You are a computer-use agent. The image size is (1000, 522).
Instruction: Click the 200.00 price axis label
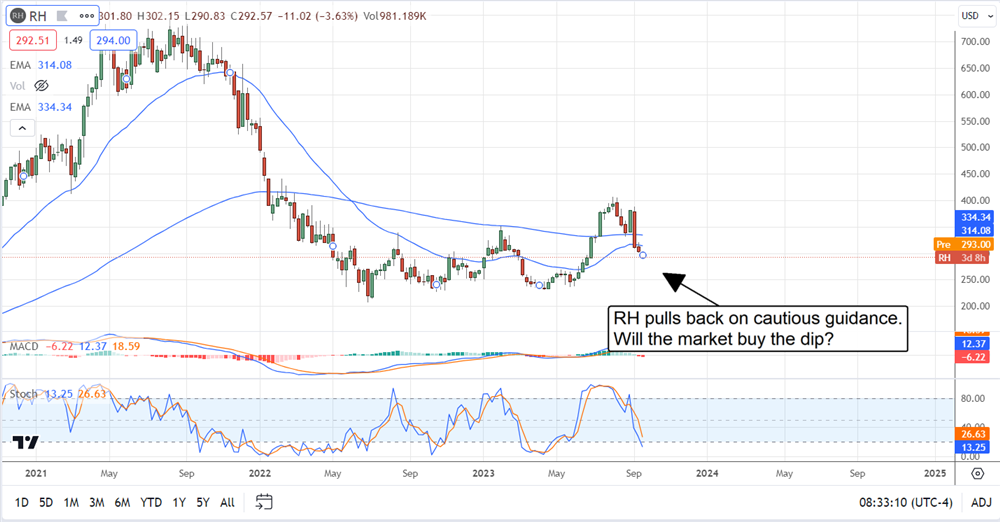975,306
